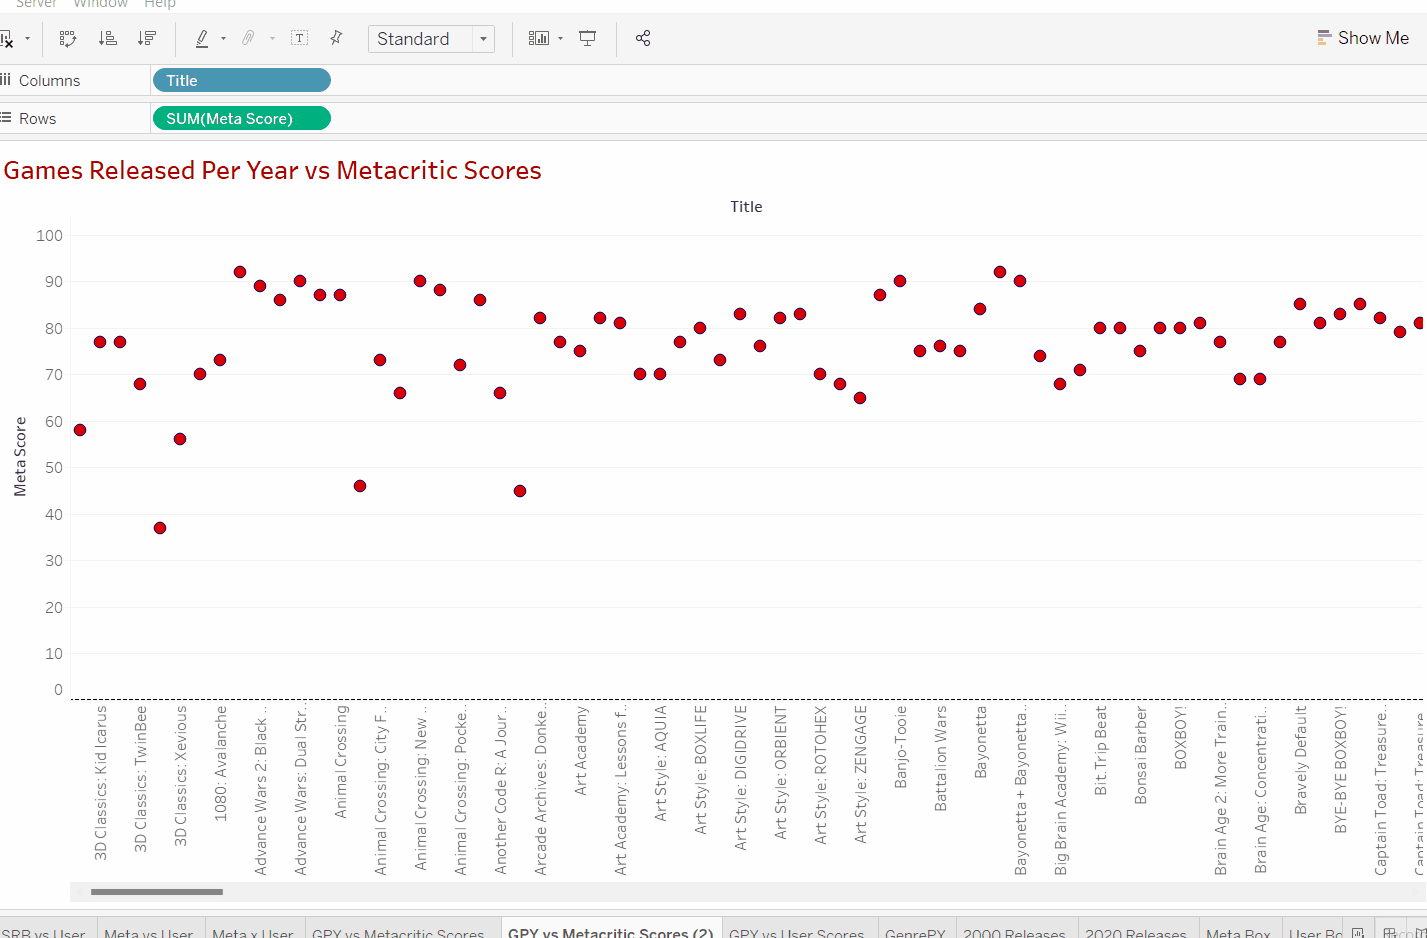The height and width of the screenshot is (938, 1427).
Task: Click the Art Style: BOXLIFE axis label
Action: point(700,770)
